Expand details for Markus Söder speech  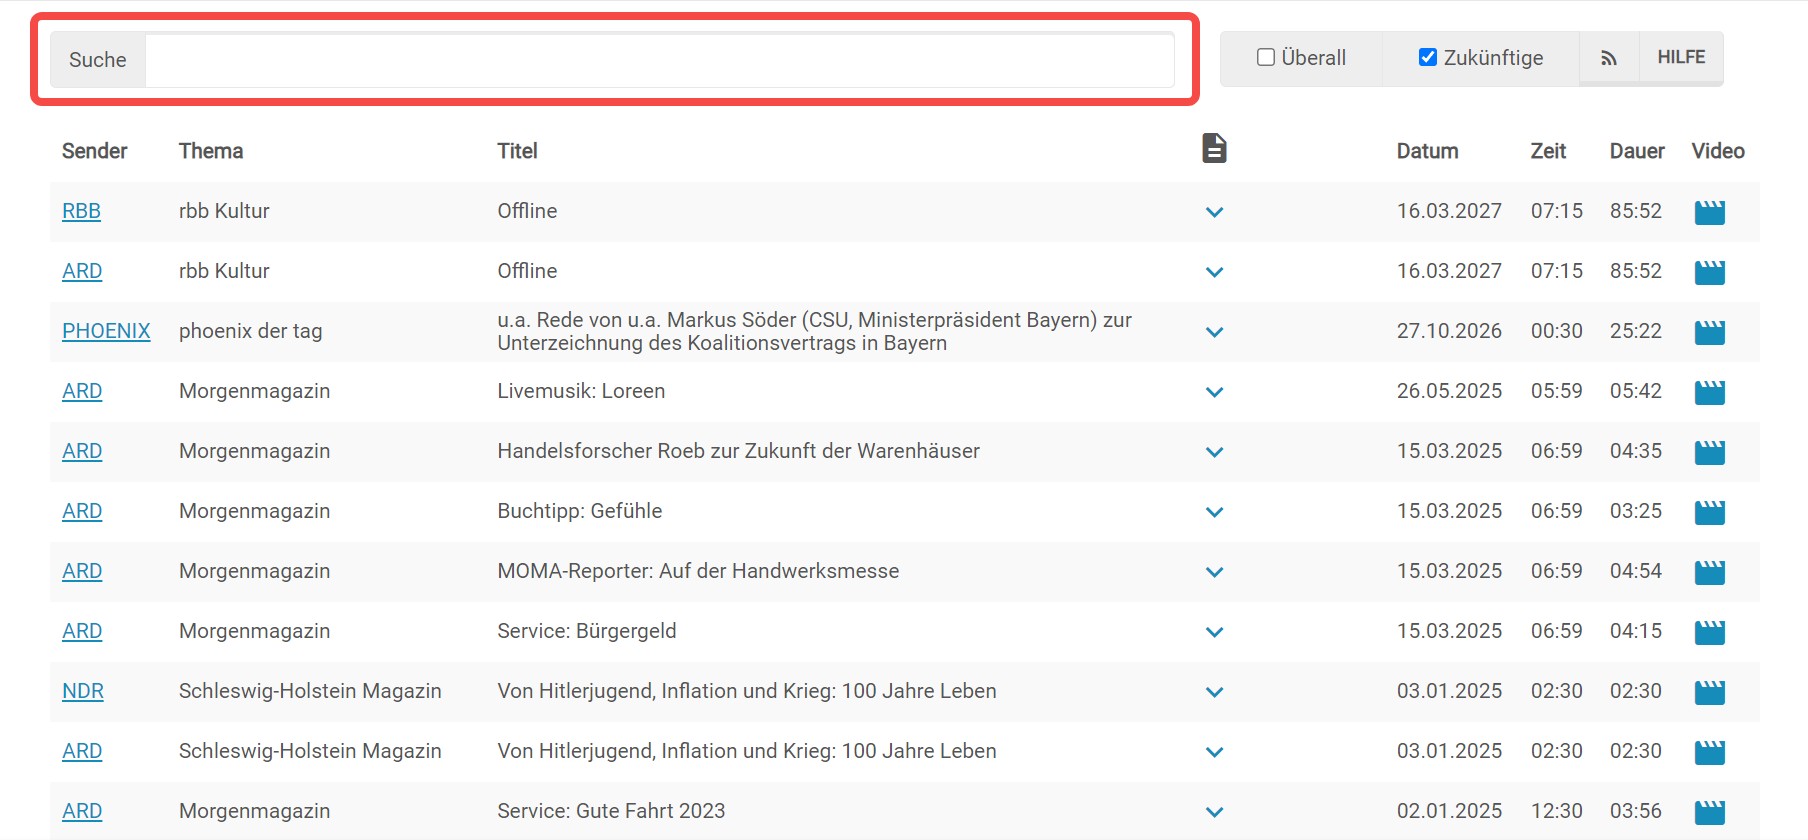click(x=1214, y=332)
